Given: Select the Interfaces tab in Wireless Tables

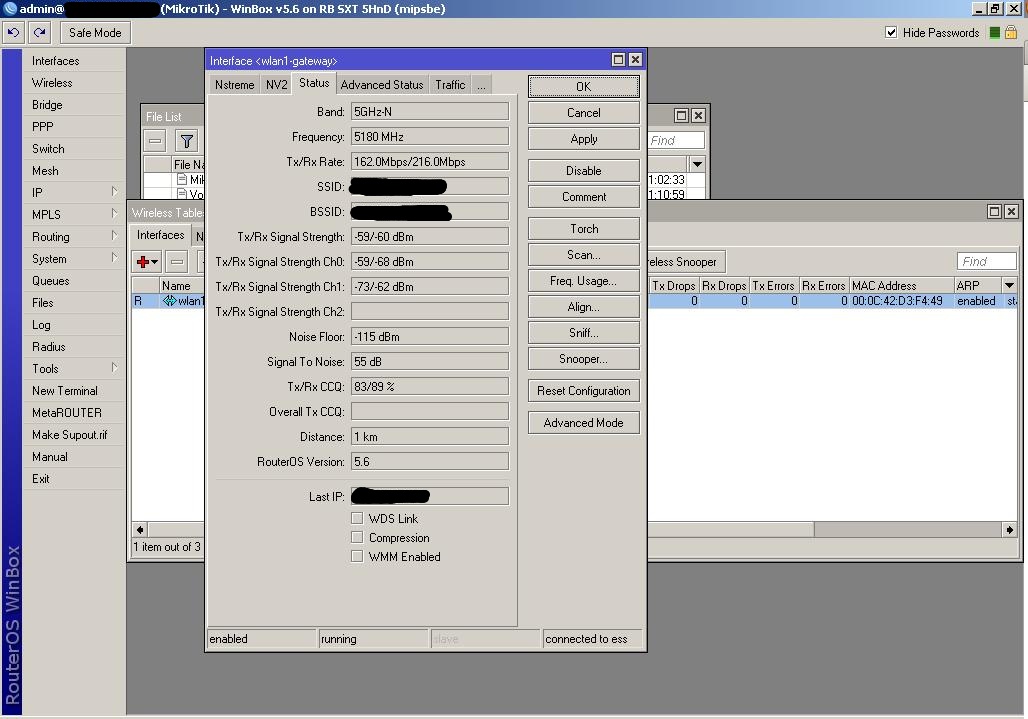Looking at the screenshot, I should click(161, 235).
